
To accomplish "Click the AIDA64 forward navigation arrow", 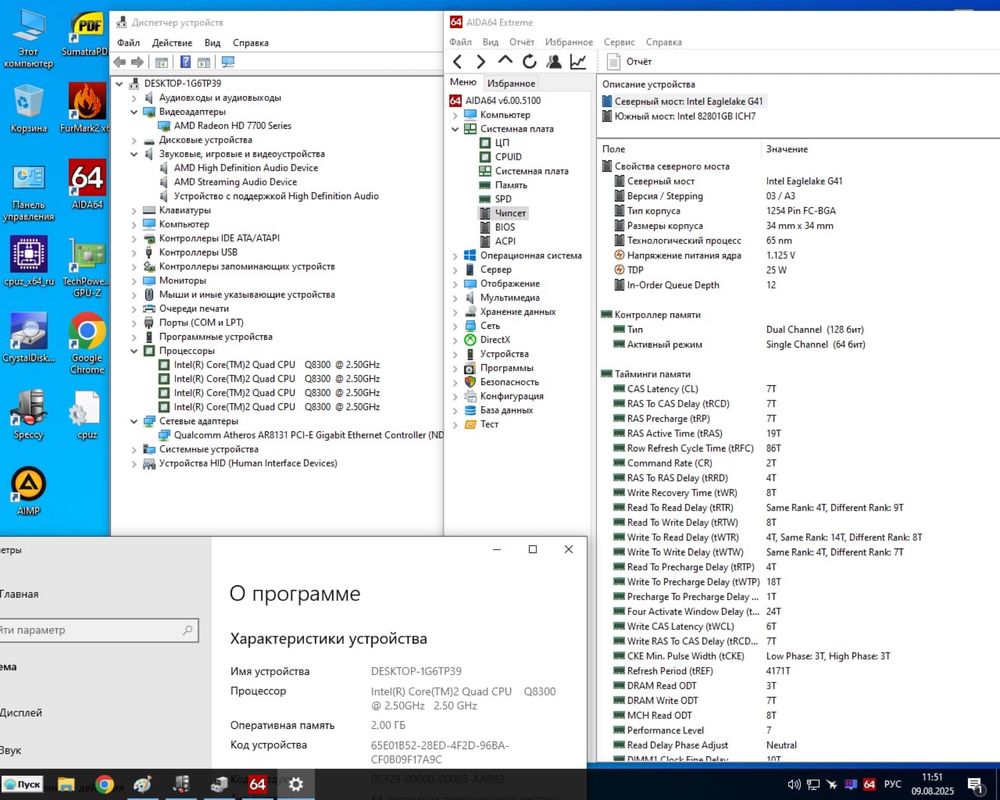I will (480, 61).
